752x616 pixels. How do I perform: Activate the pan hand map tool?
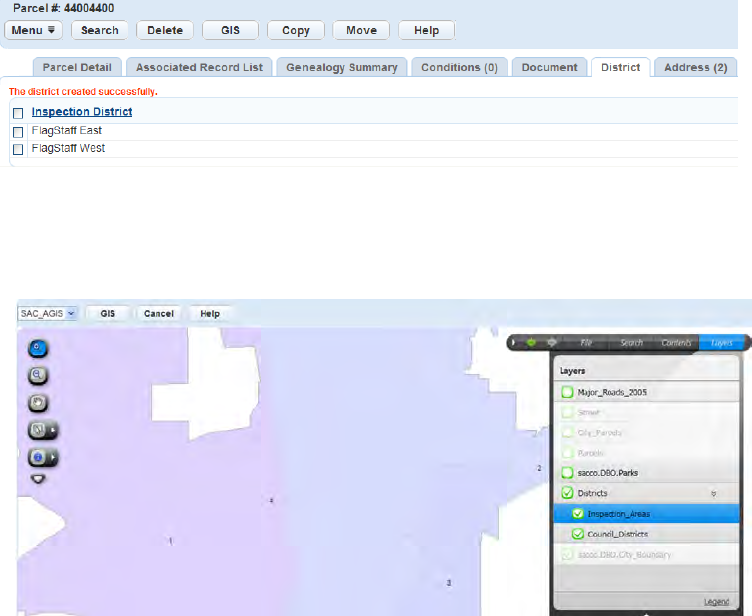coord(37,403)
